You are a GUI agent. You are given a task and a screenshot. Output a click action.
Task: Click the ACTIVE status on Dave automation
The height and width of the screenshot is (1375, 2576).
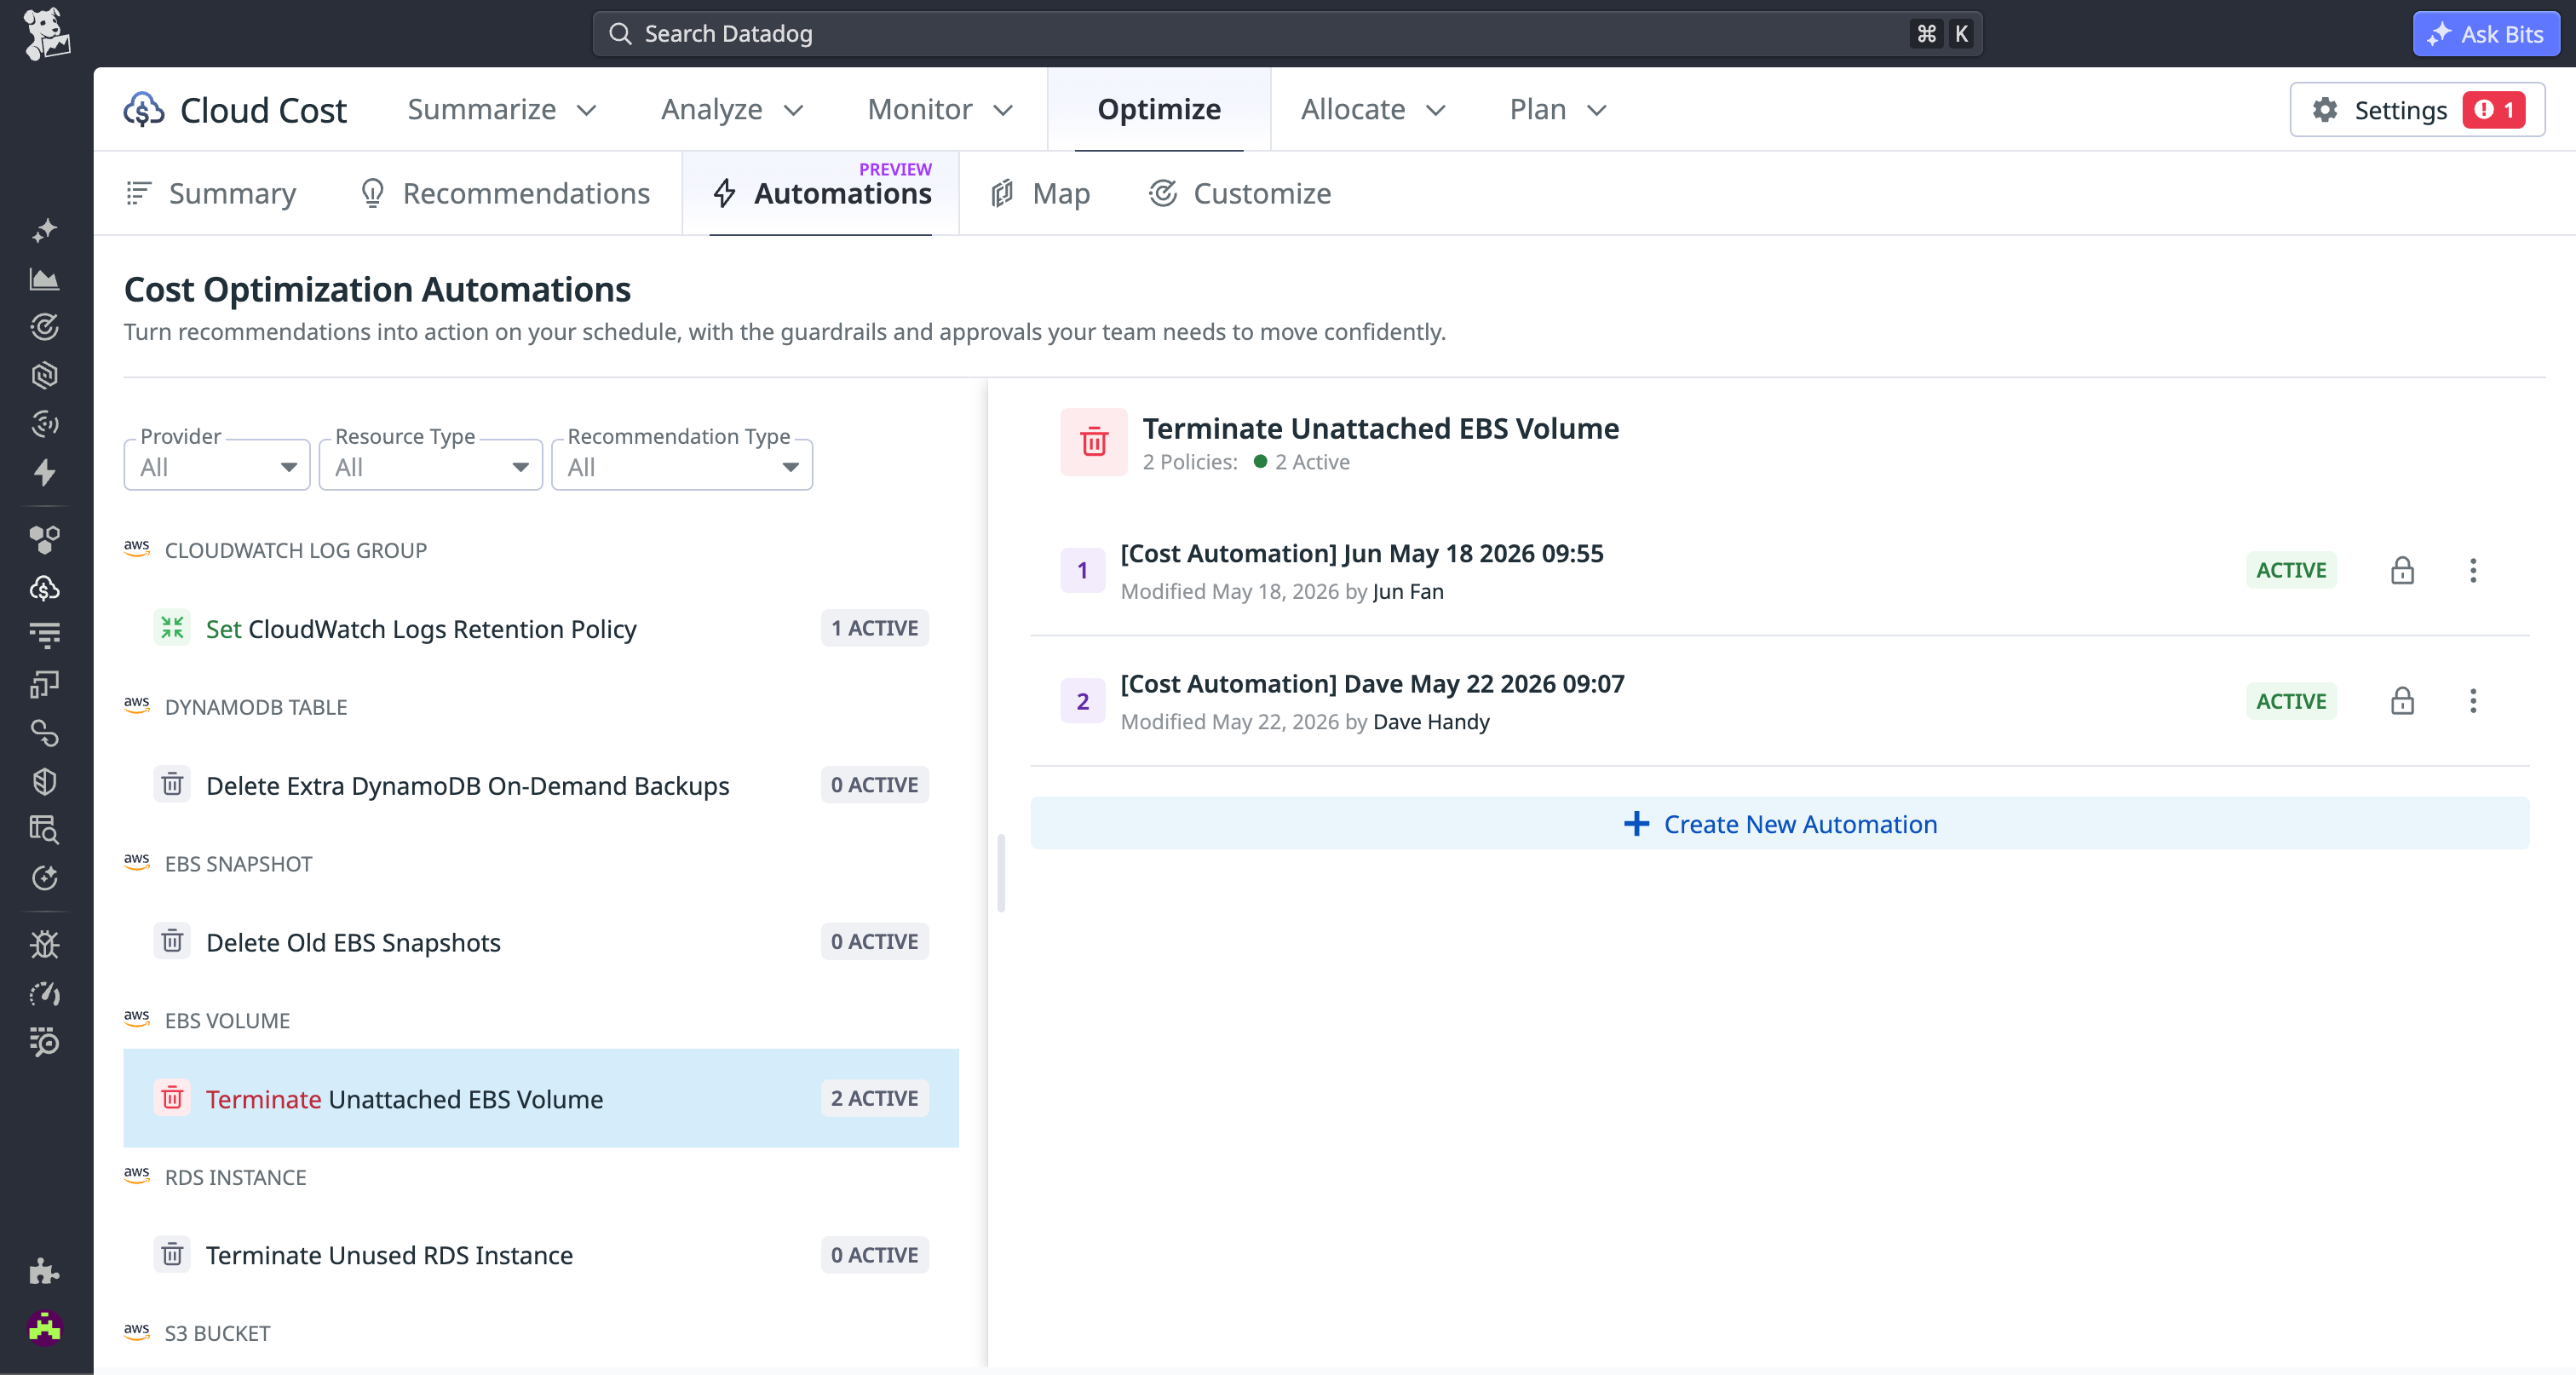coord(2291,701)
